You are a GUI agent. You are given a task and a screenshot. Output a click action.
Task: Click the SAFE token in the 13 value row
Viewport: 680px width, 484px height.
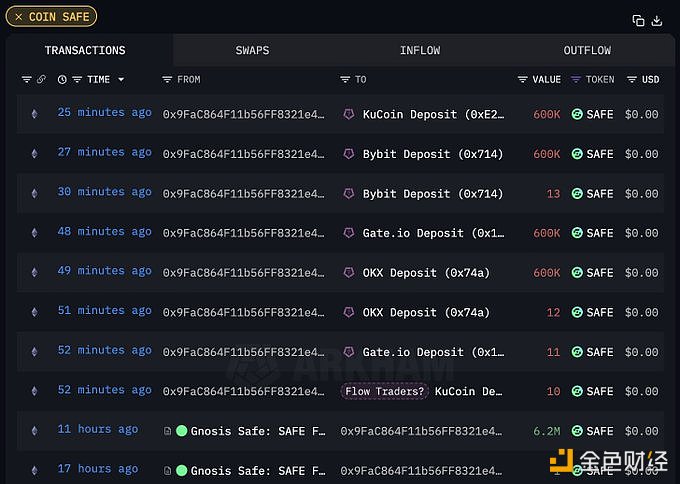tap(592, 194)
